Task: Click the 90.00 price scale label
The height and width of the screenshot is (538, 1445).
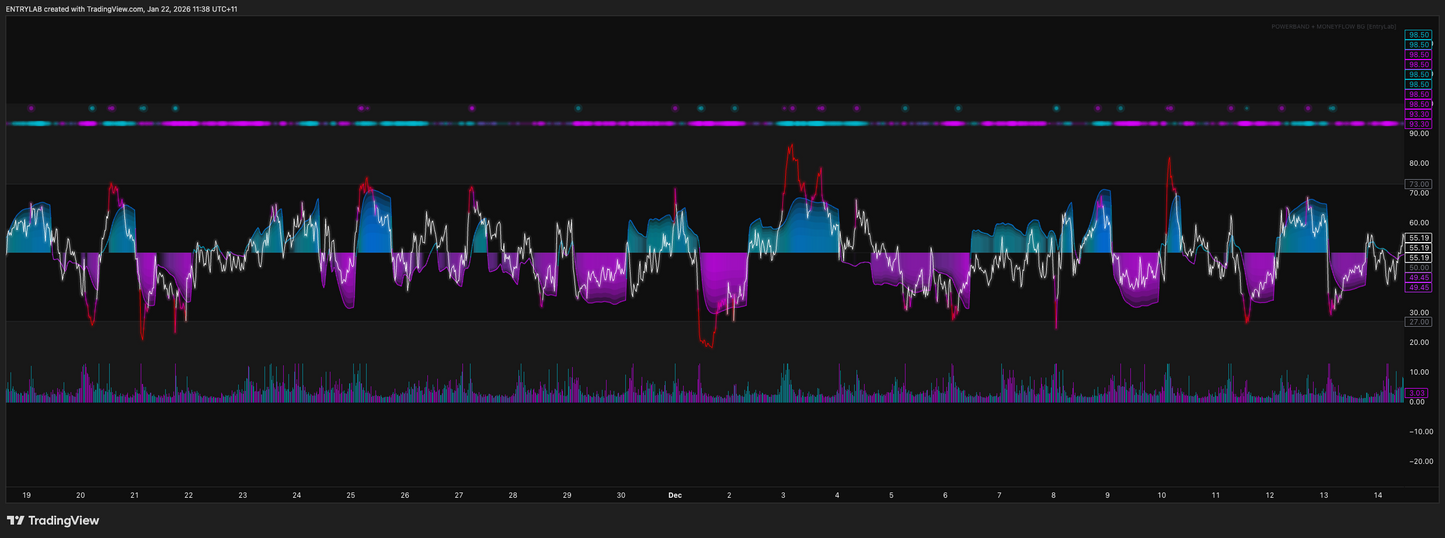Action: pyautogui.click(x=1418, y=133)
